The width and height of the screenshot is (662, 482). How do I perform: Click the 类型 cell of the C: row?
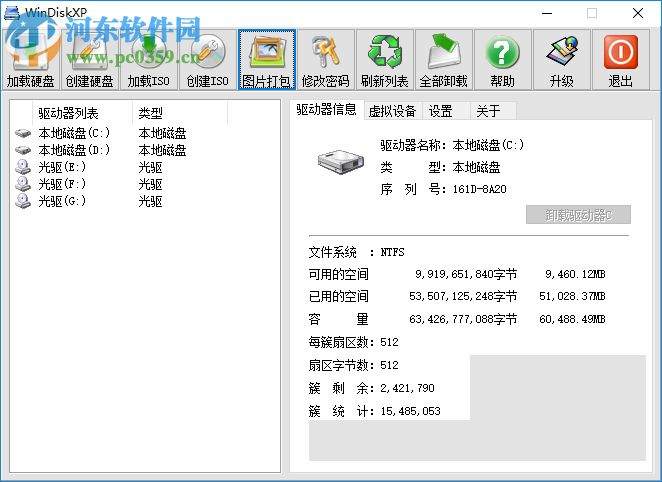coord(162,133)
